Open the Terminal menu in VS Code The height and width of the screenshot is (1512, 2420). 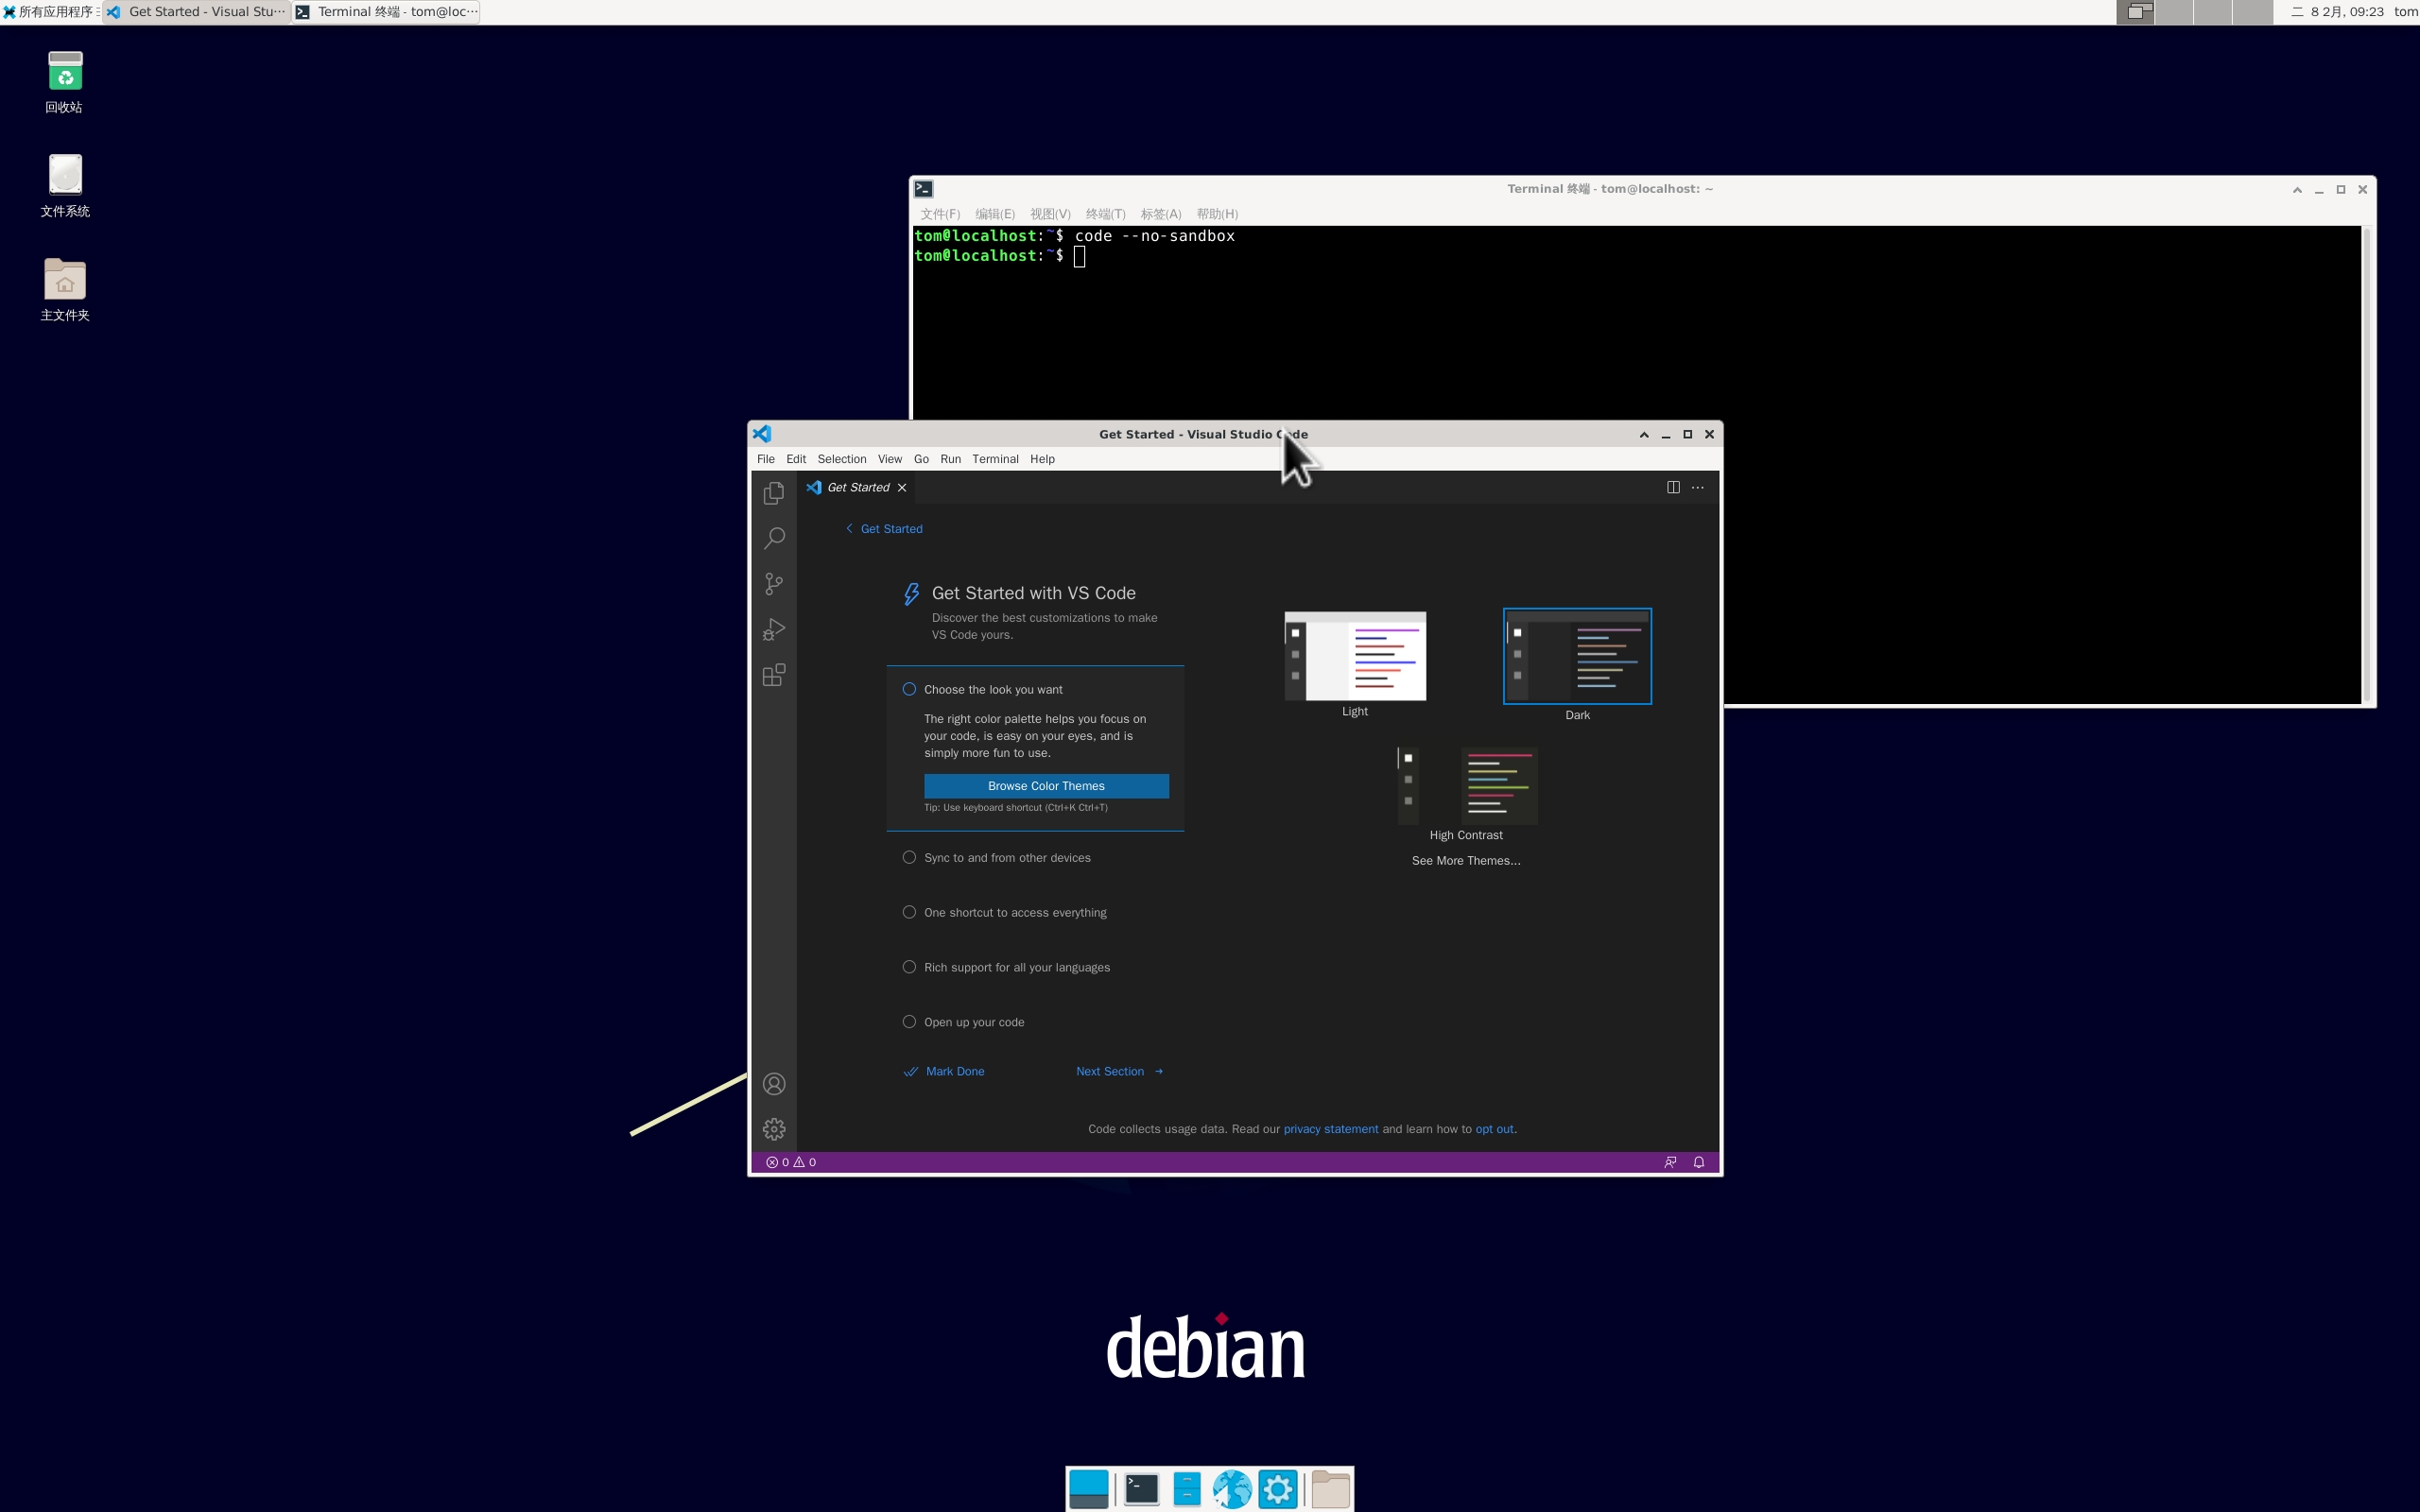pos(994,459)
